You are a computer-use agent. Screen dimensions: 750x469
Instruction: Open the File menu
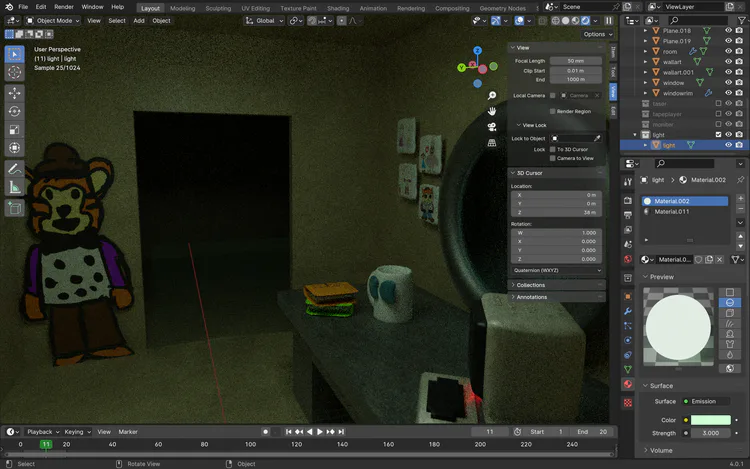[23, 7]
